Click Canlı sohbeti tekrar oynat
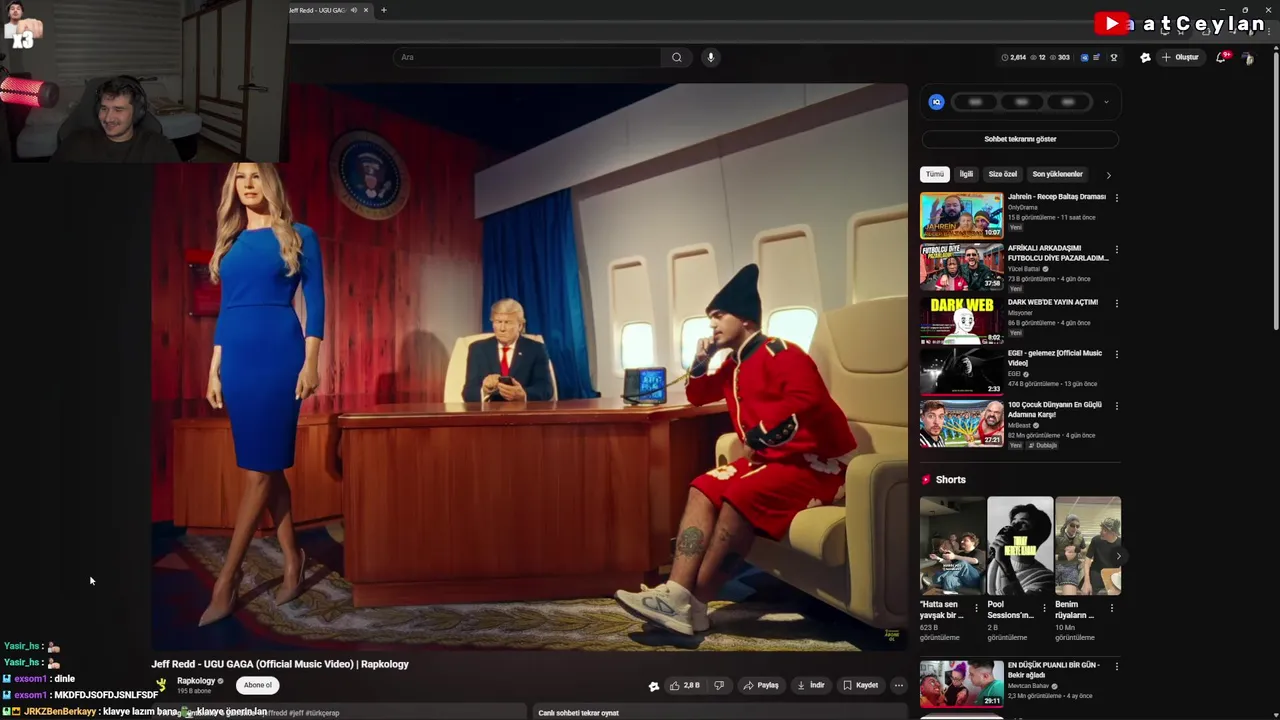 tap(578, 713)
